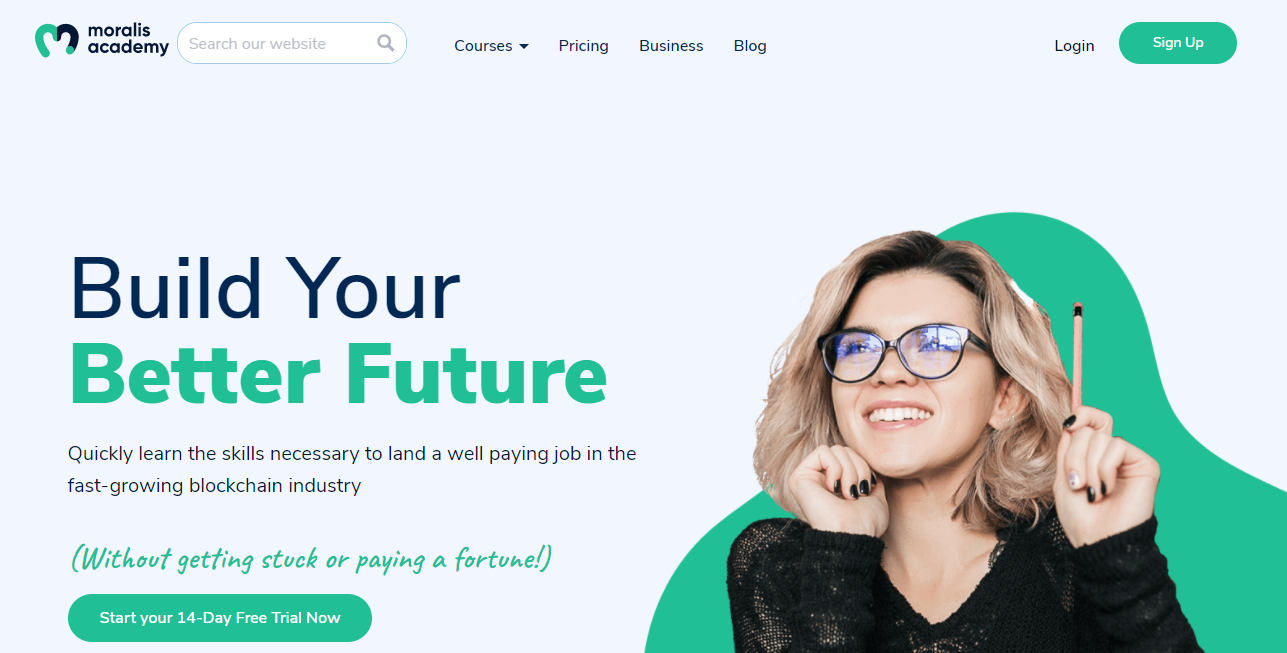The height and width of the screenshot is (653, 1287).
Task: Click the green 'Better Future' headline
Action: click(338, 374)
